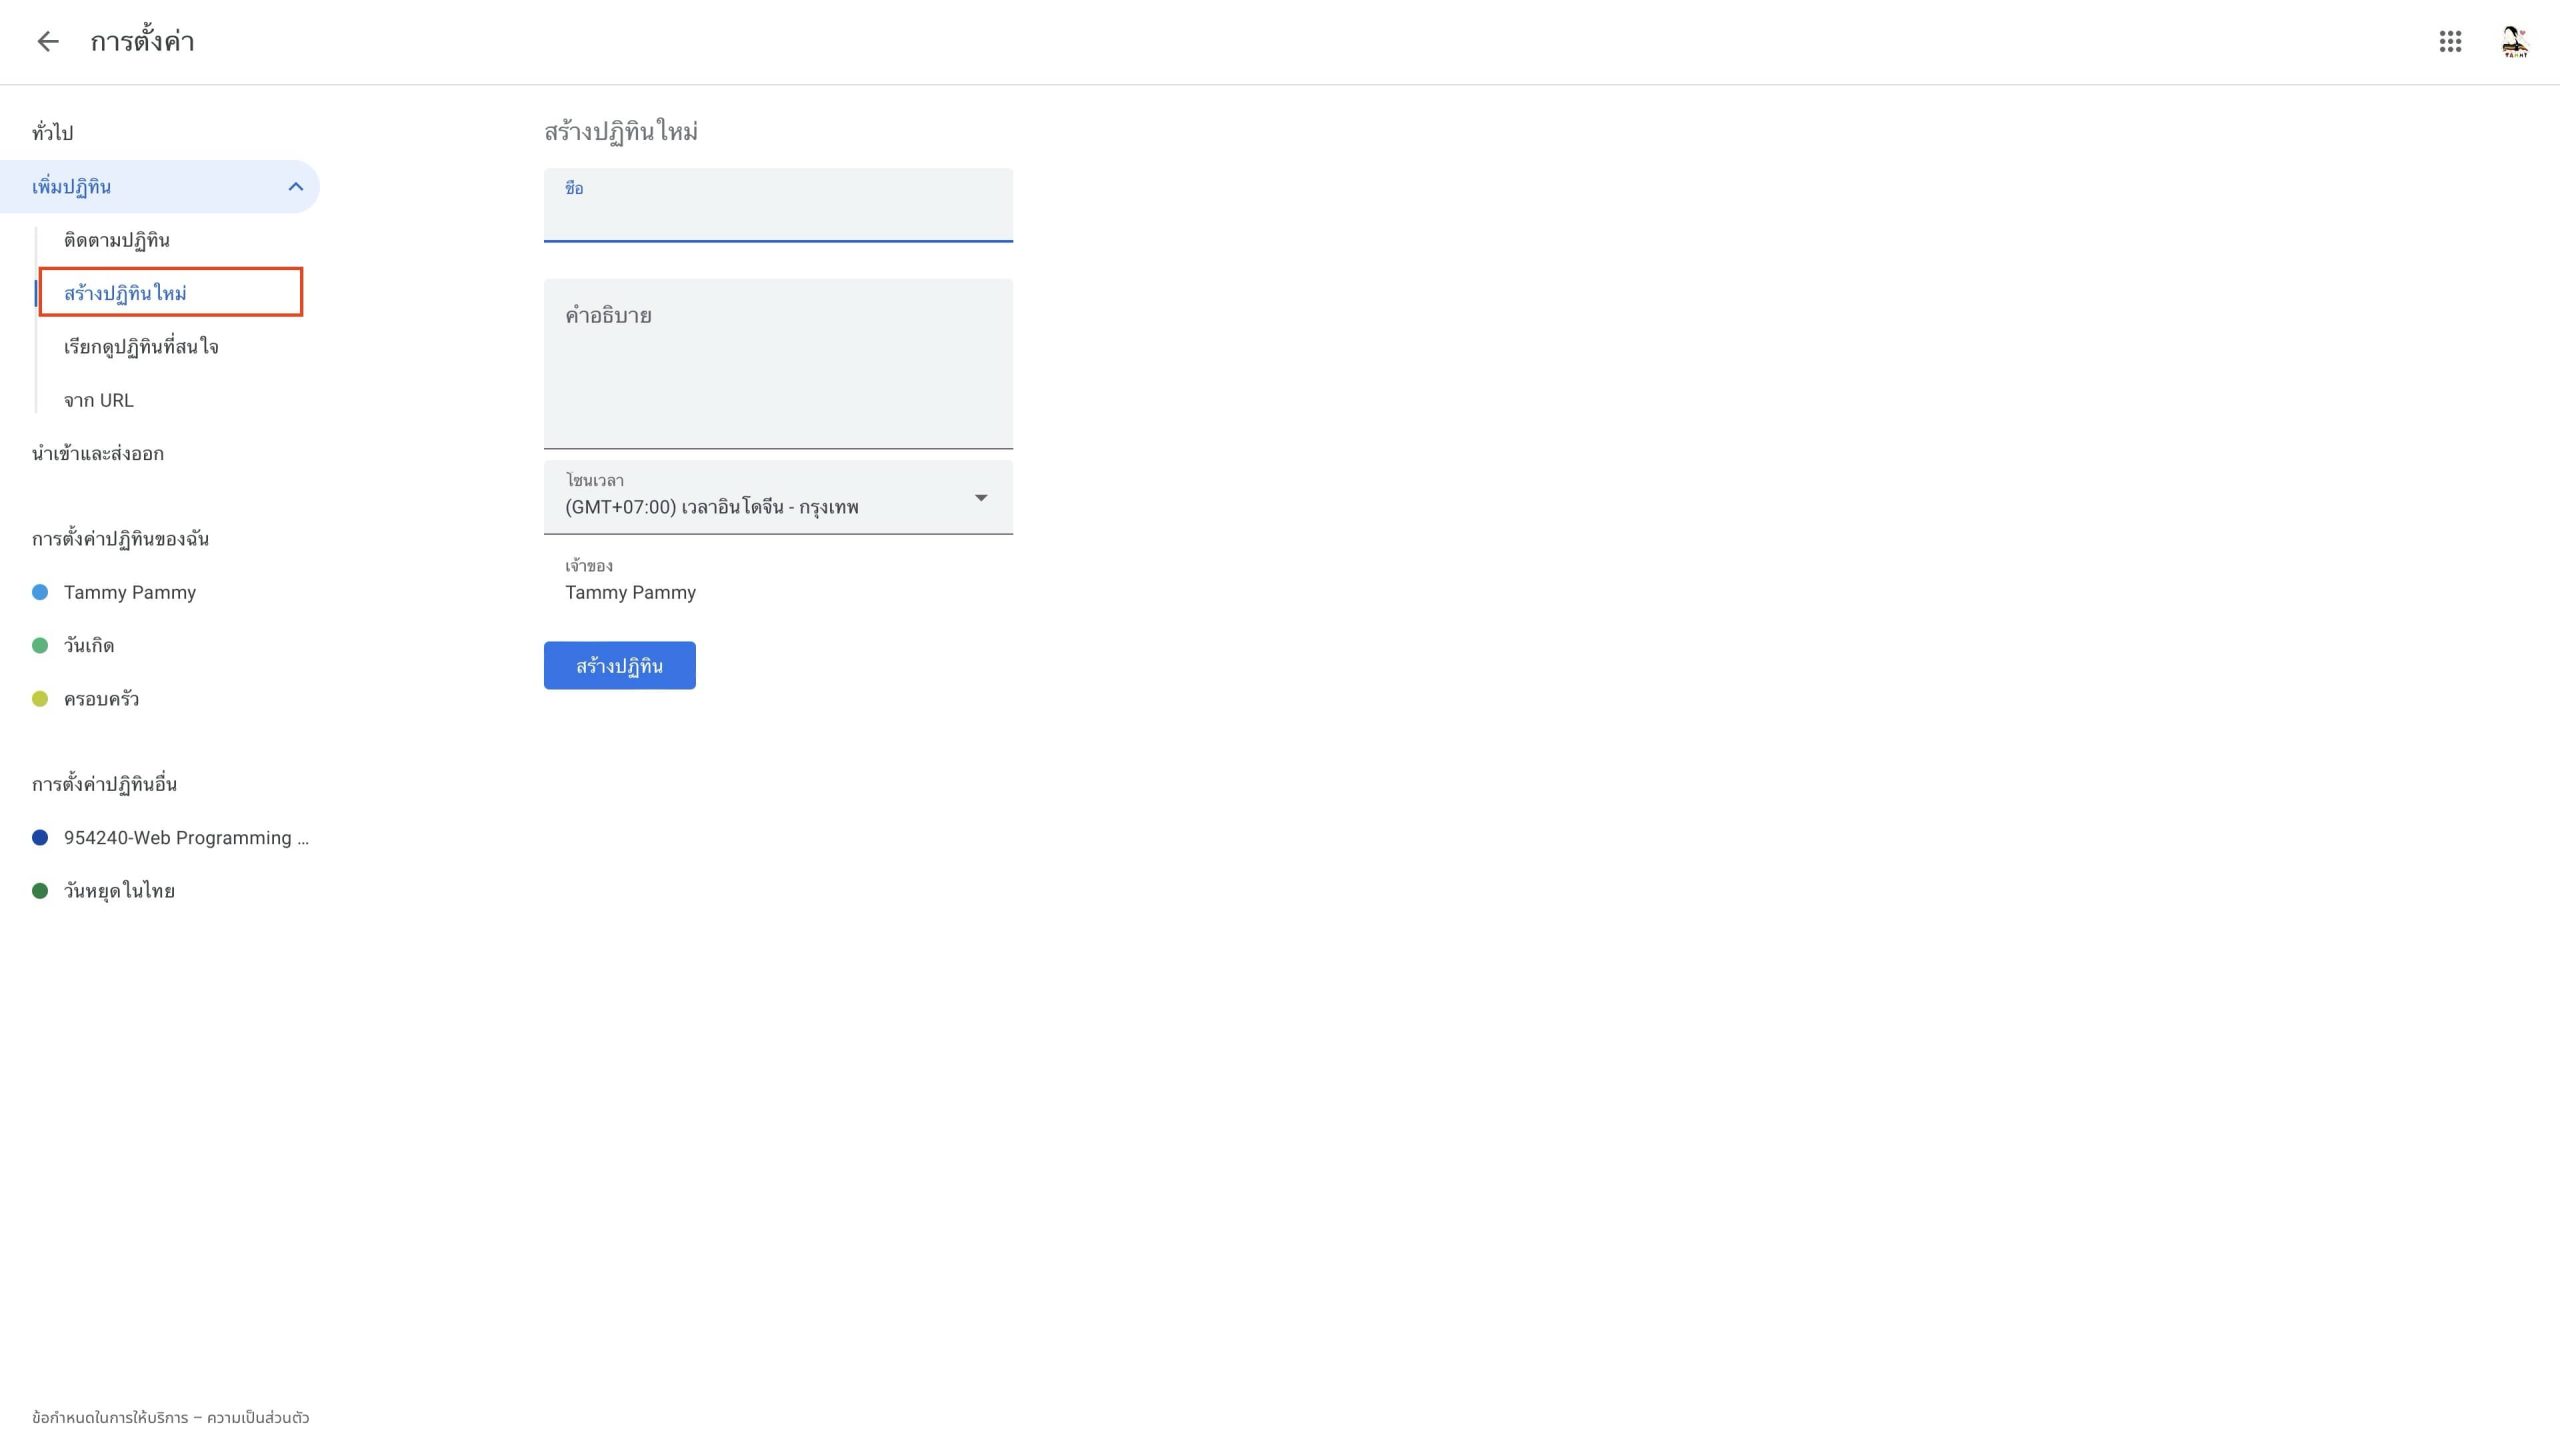Open เรียกดูปฏิทินที่สนใจ option
2560x1439 pixels.
coord(141,347)
